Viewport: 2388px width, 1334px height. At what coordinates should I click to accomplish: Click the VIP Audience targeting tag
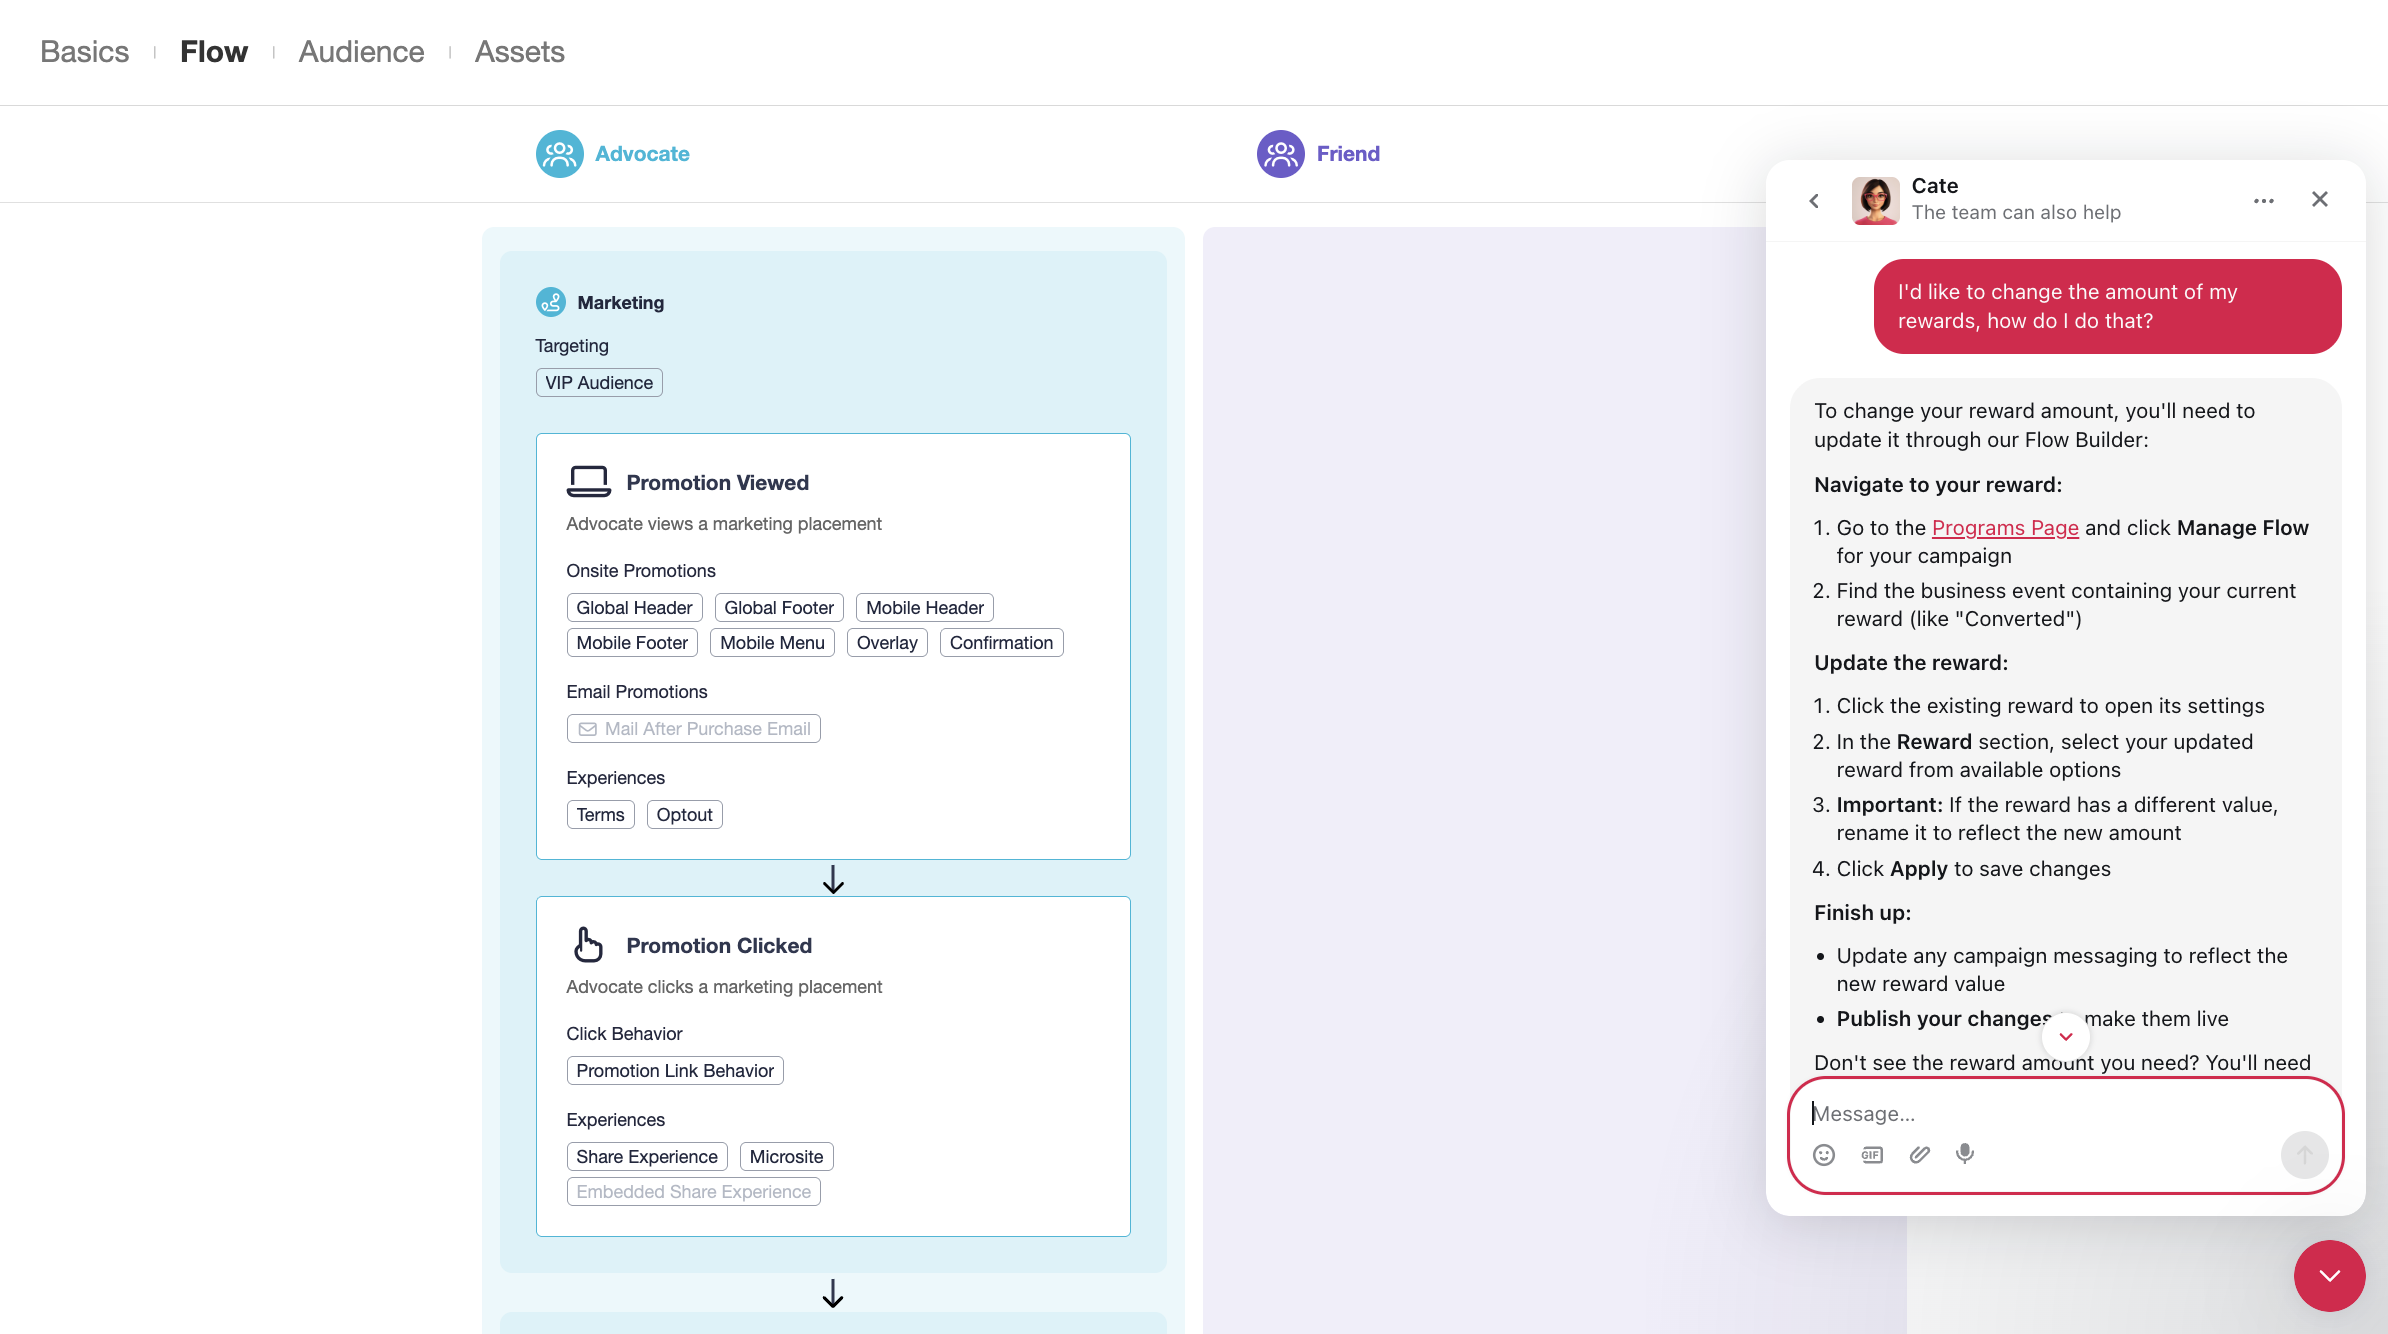click(599, 383)
